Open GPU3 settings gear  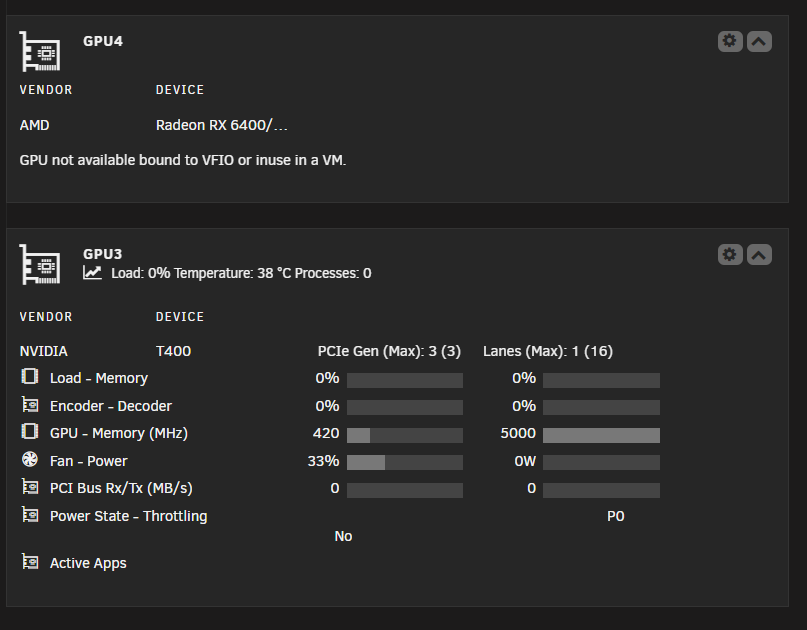click(730, 254)
